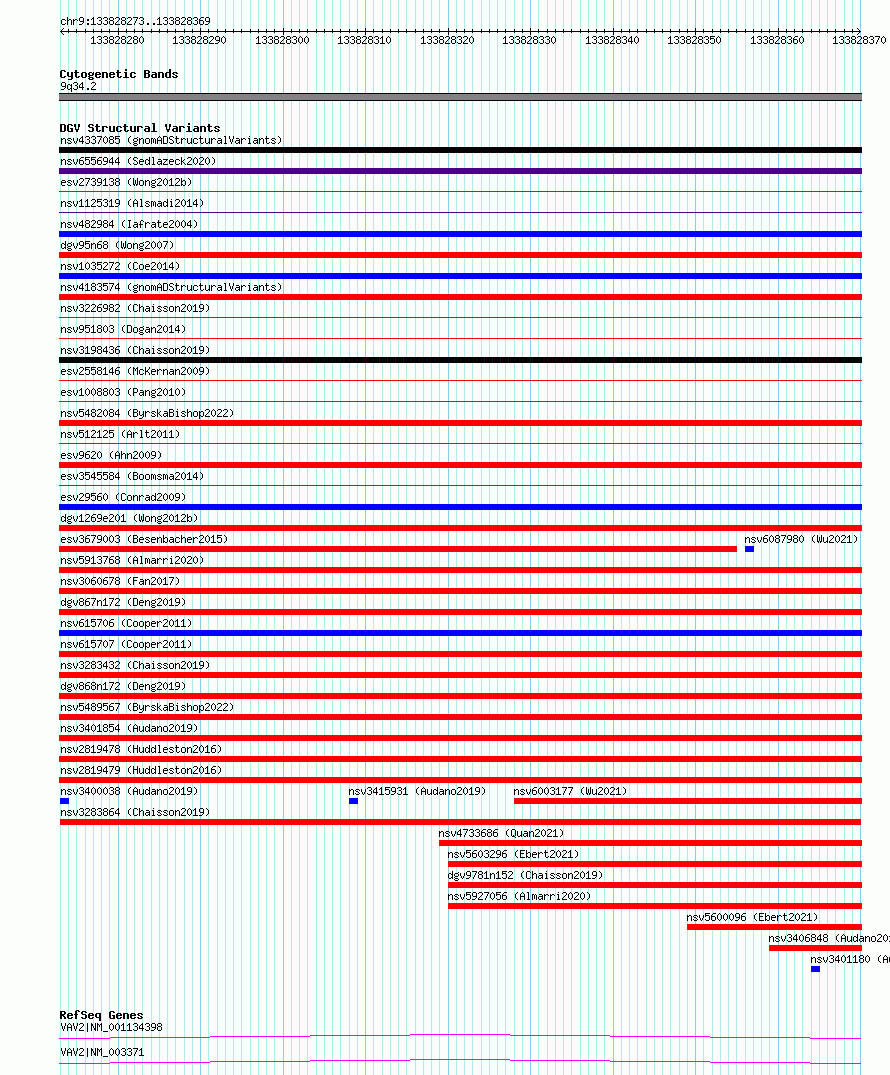Click ruler position 133828350
The height and width of the screenshot is (1075, 890).
pos(694,40)
